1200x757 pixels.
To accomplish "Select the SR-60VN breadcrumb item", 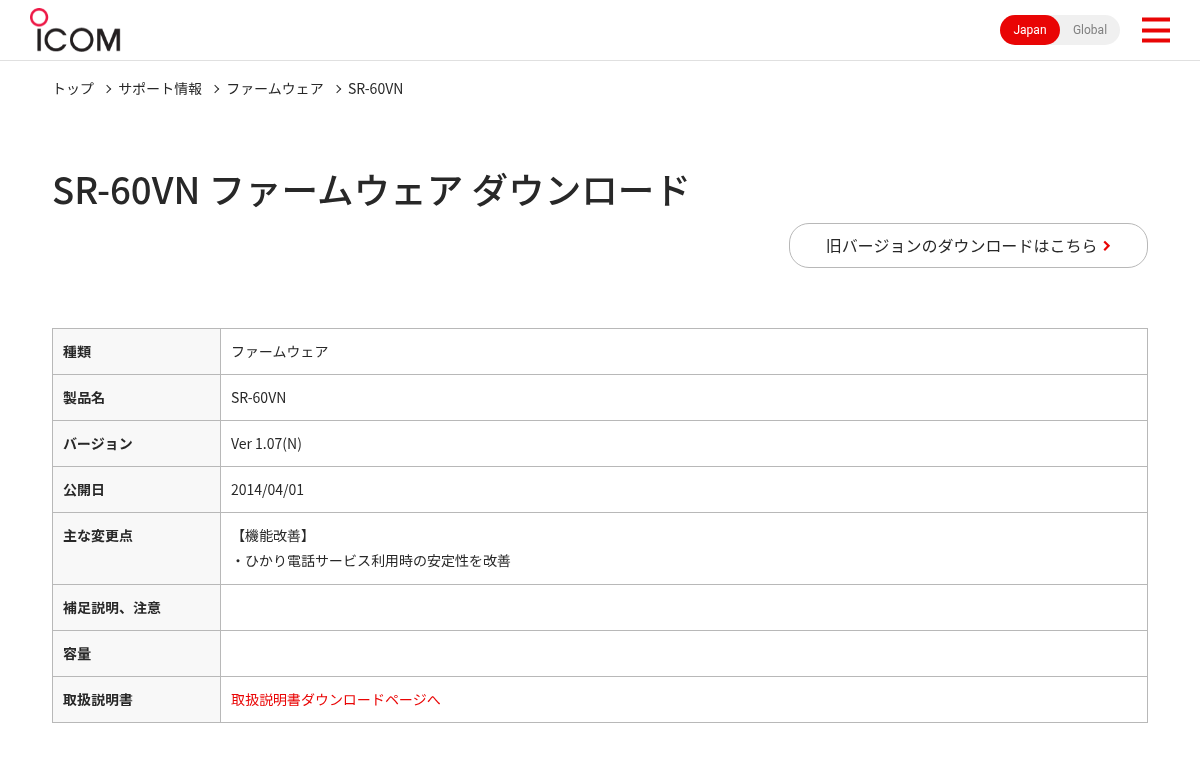I will pyautogui.click(x=375, y=89).
